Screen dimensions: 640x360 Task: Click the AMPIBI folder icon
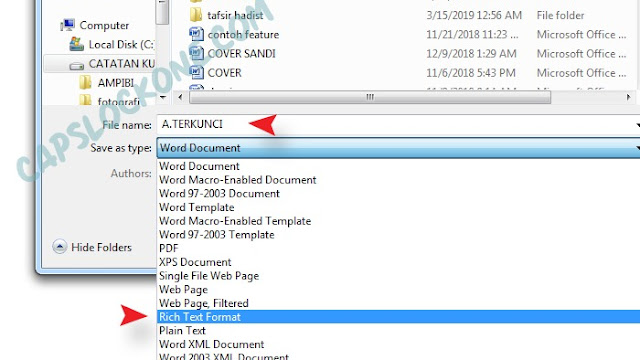[x=85, y=82]
